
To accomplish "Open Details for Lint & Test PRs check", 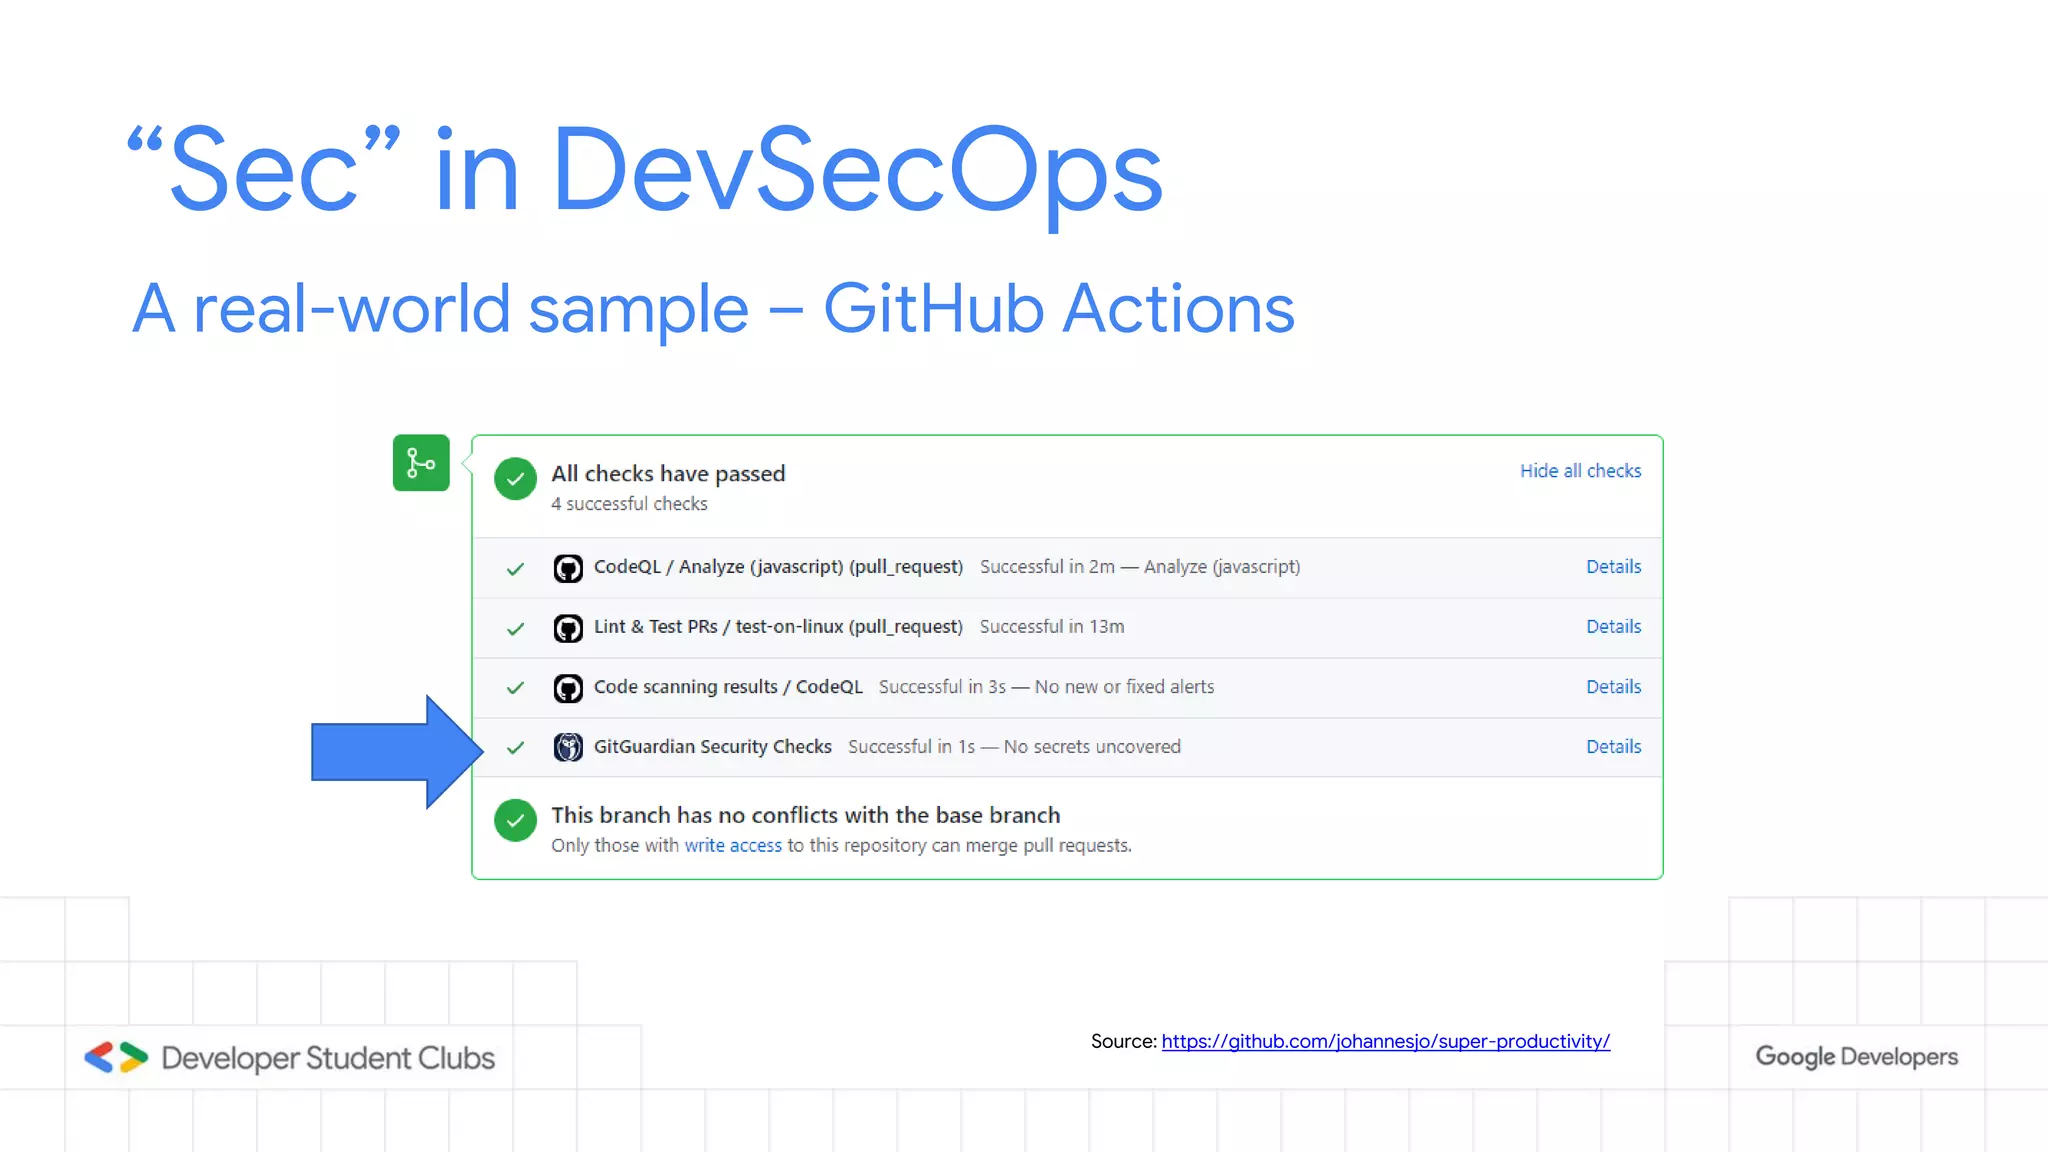I will [1613, 627].
